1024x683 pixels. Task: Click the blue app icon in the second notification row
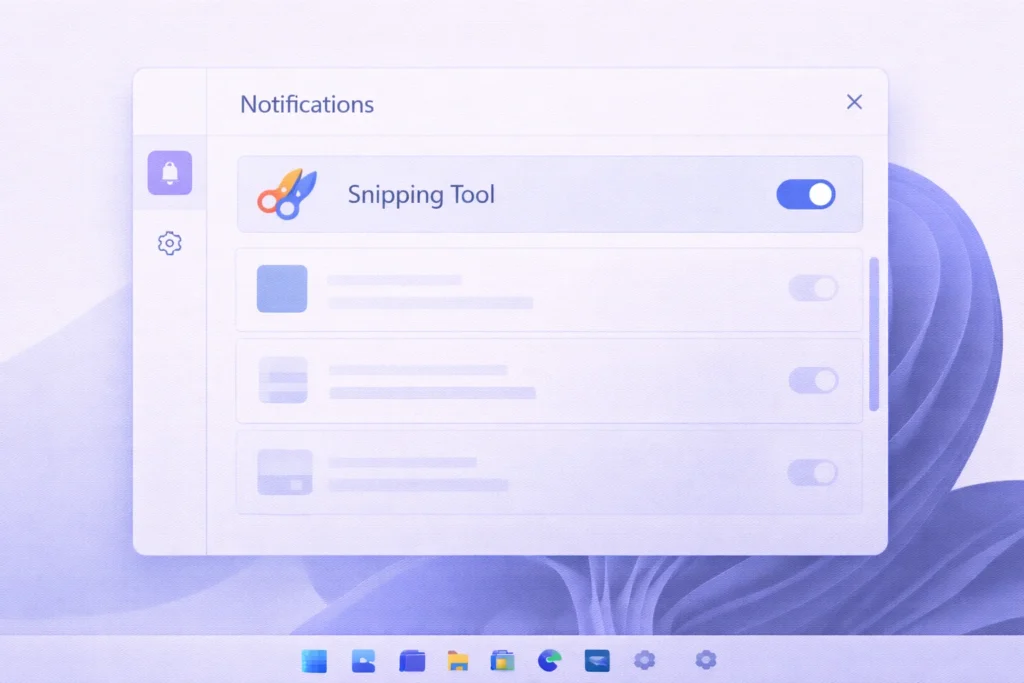coord(282,288)
